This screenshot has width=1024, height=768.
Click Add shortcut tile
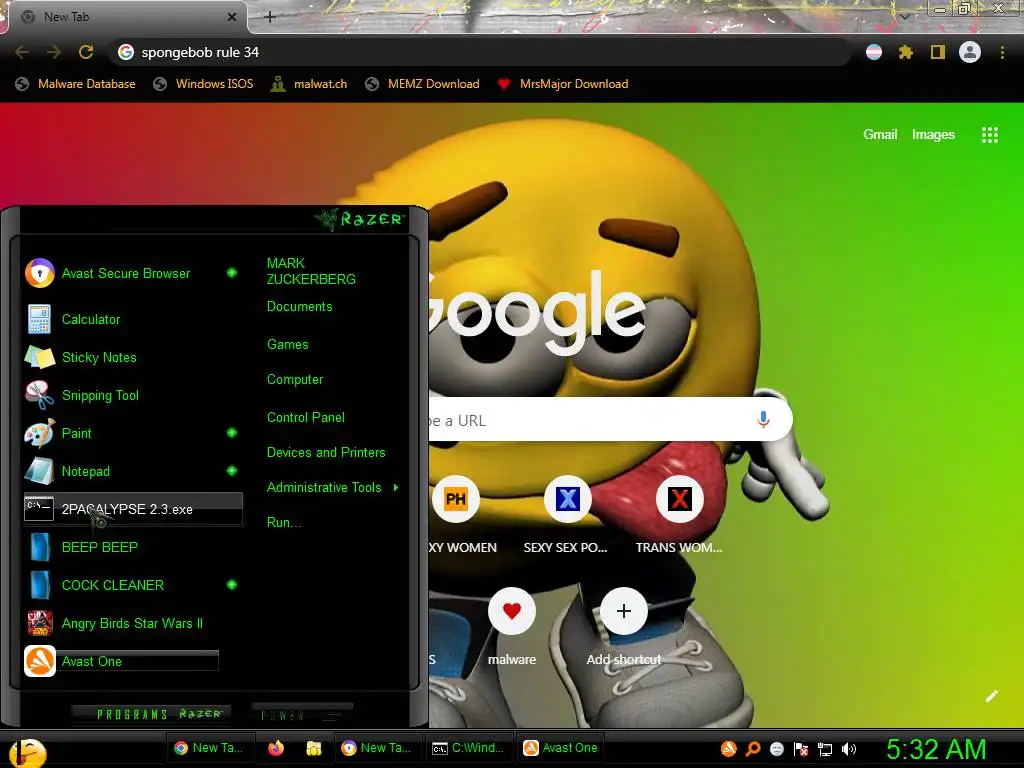[624, 611]
